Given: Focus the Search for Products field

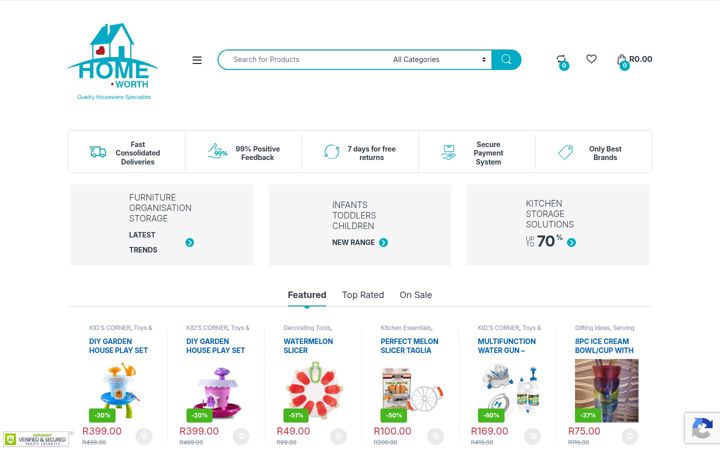Looking at the screenshot, I should pos(303,60).
